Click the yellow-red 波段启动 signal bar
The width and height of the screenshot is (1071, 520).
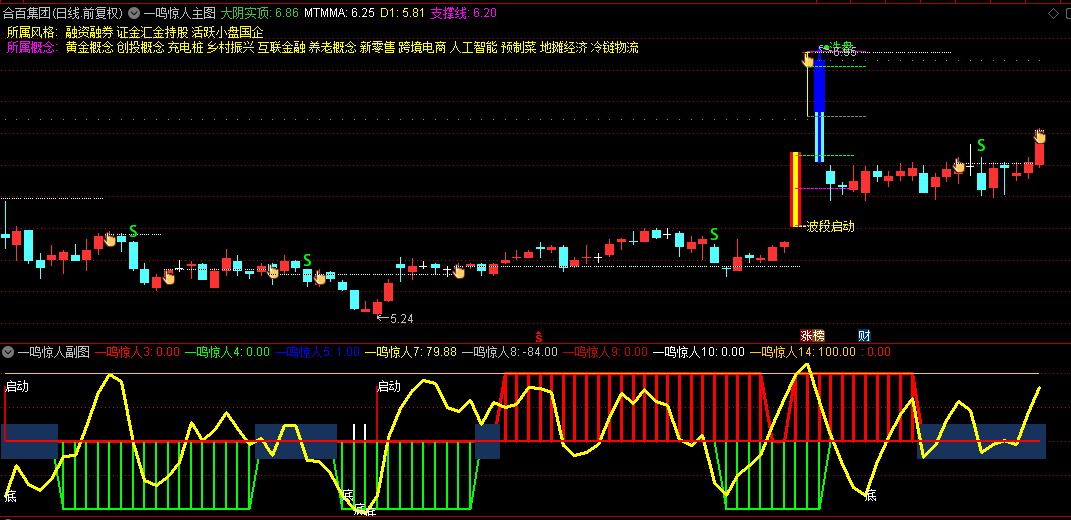pos(795,189)
